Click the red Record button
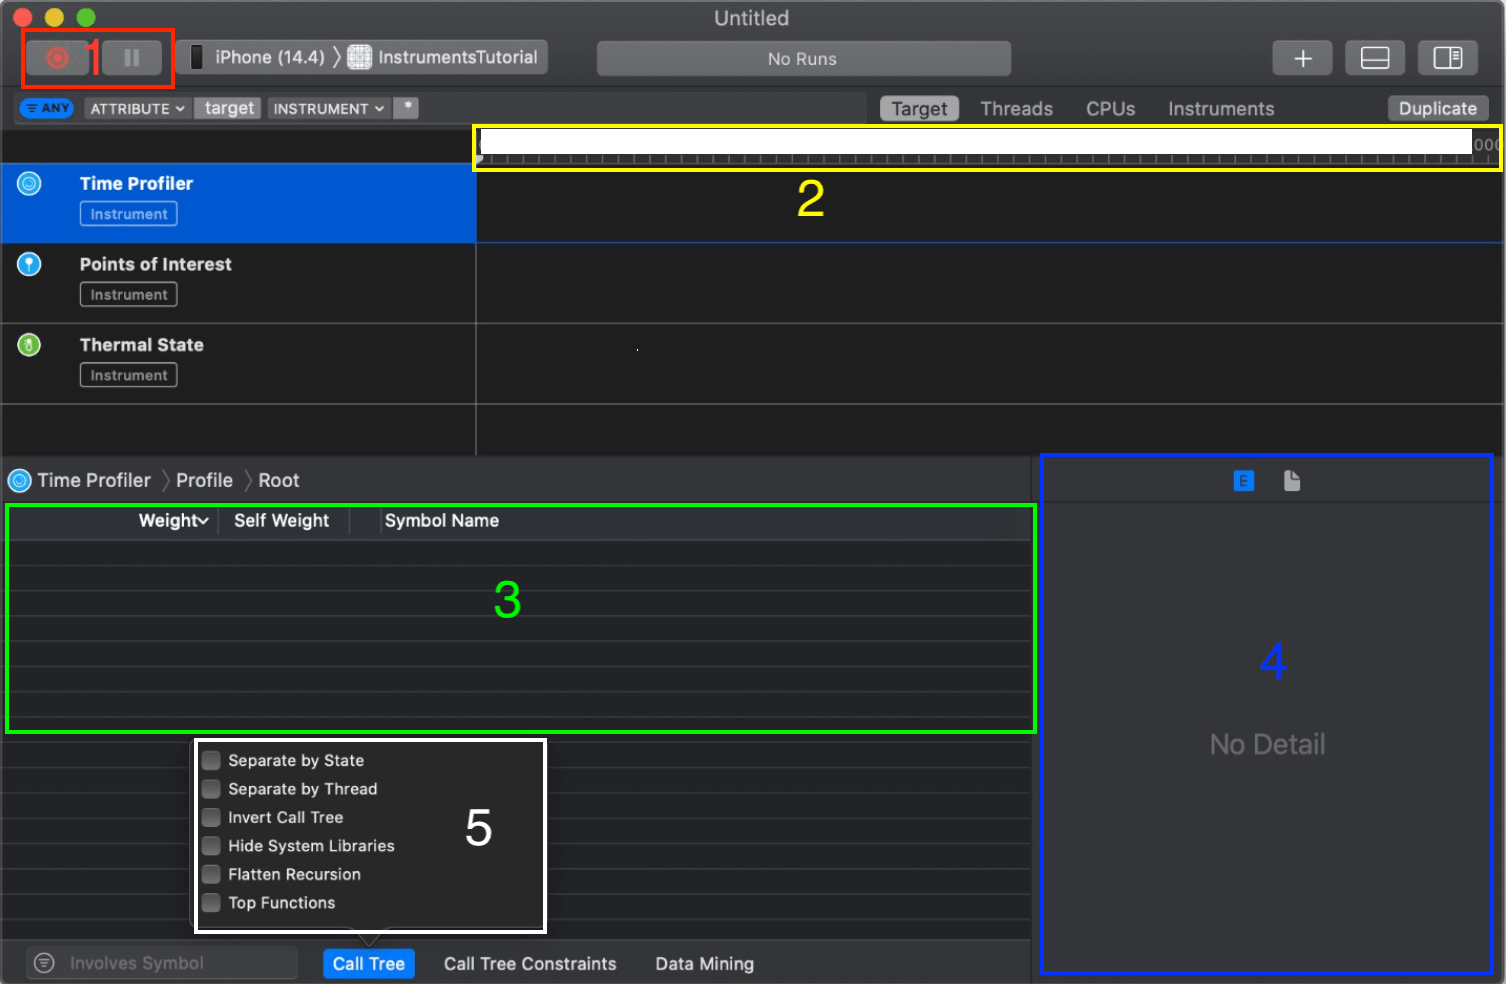The height and width of the screenshot is (984, 1506). (57, 57)
